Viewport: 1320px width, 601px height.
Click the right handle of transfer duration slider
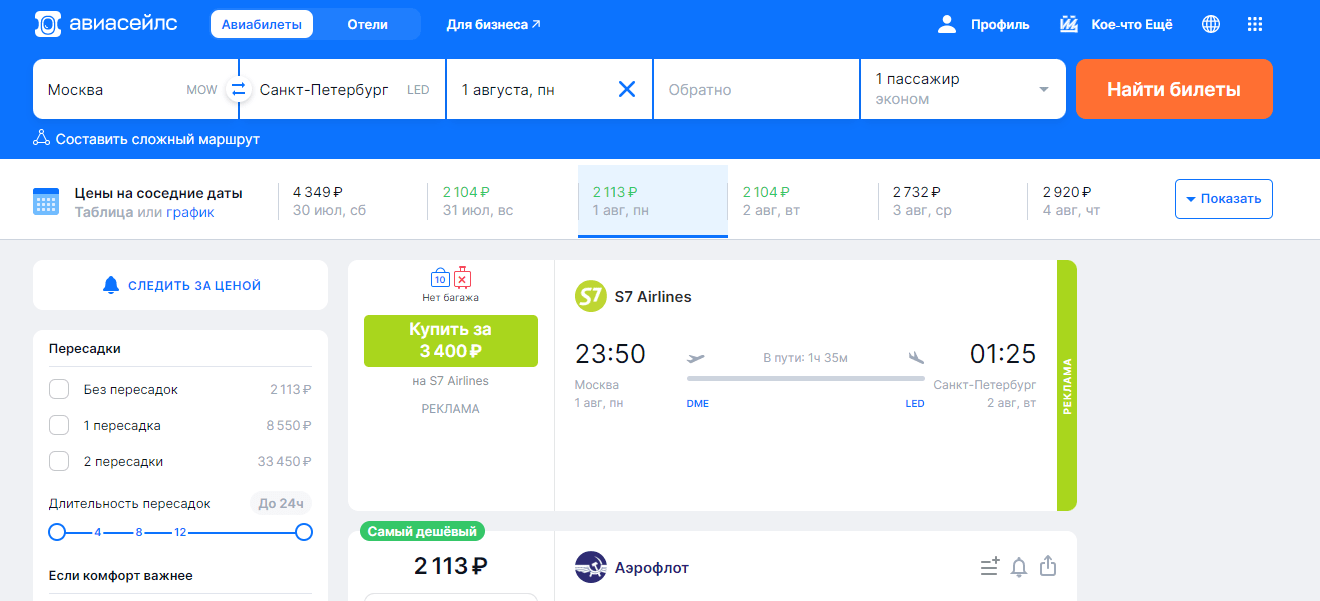pyautogui.click(x=304, y=532)
